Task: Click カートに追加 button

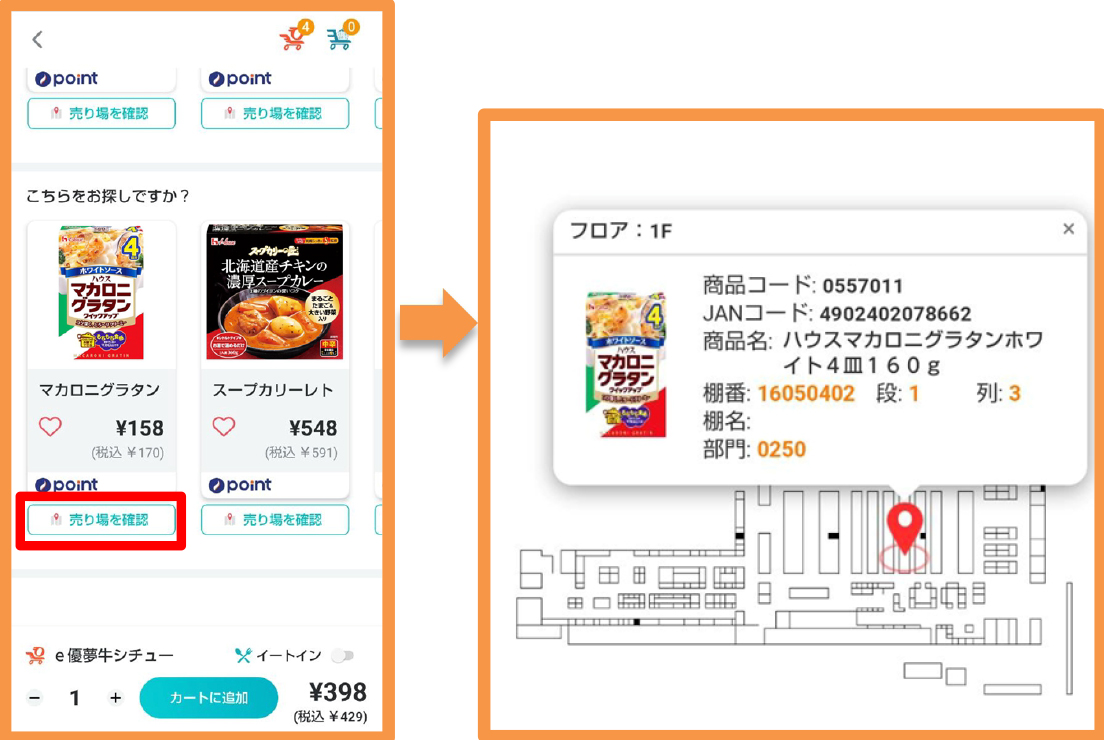Action: pyautogui.click(x=208, y=697)
